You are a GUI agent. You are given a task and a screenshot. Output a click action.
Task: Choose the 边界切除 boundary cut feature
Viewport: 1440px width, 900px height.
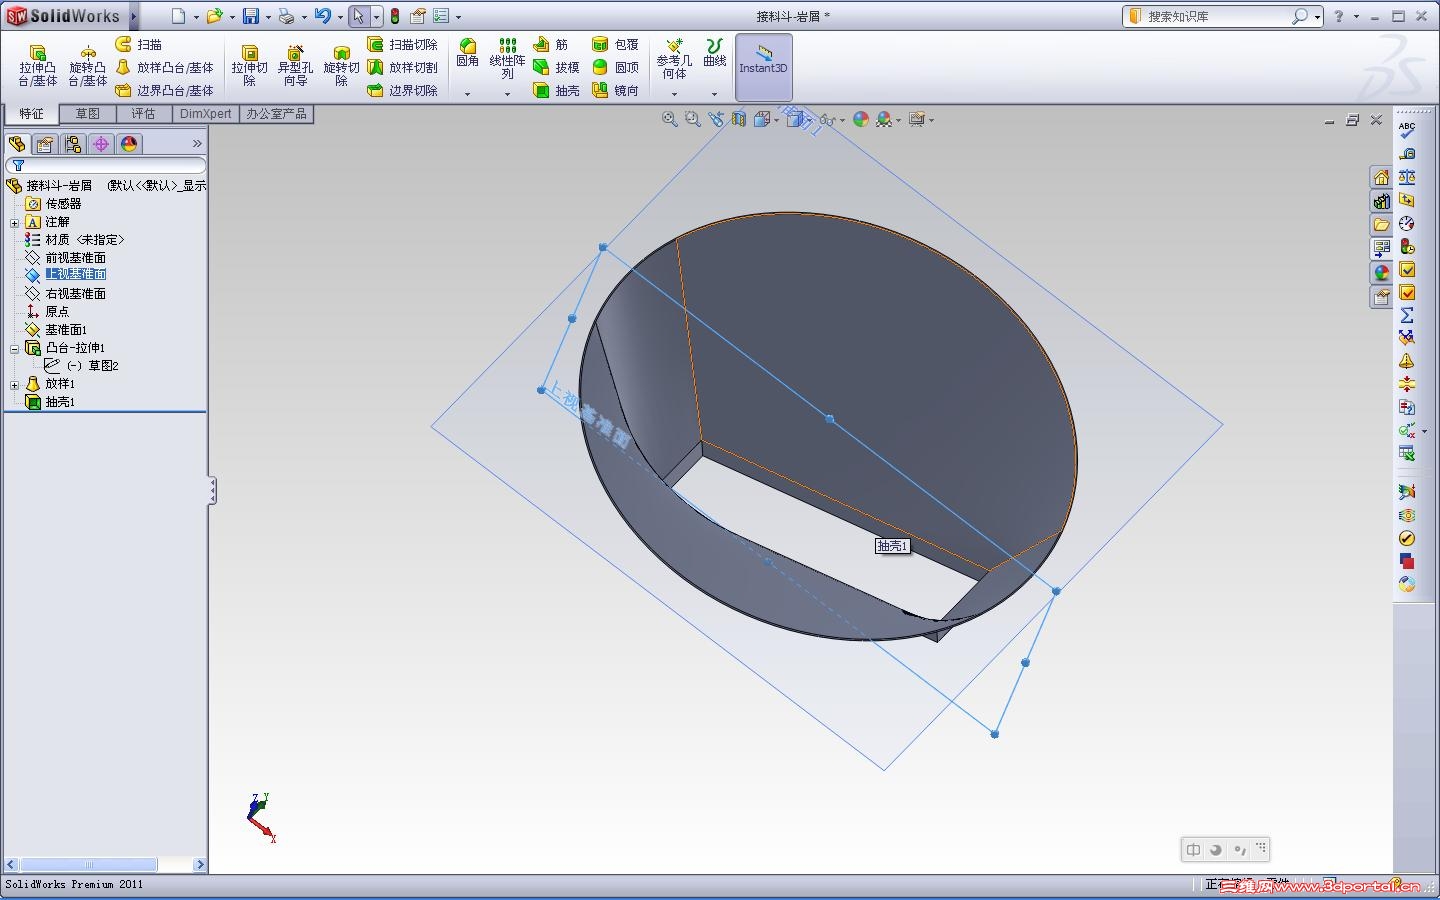click(403, 90)
